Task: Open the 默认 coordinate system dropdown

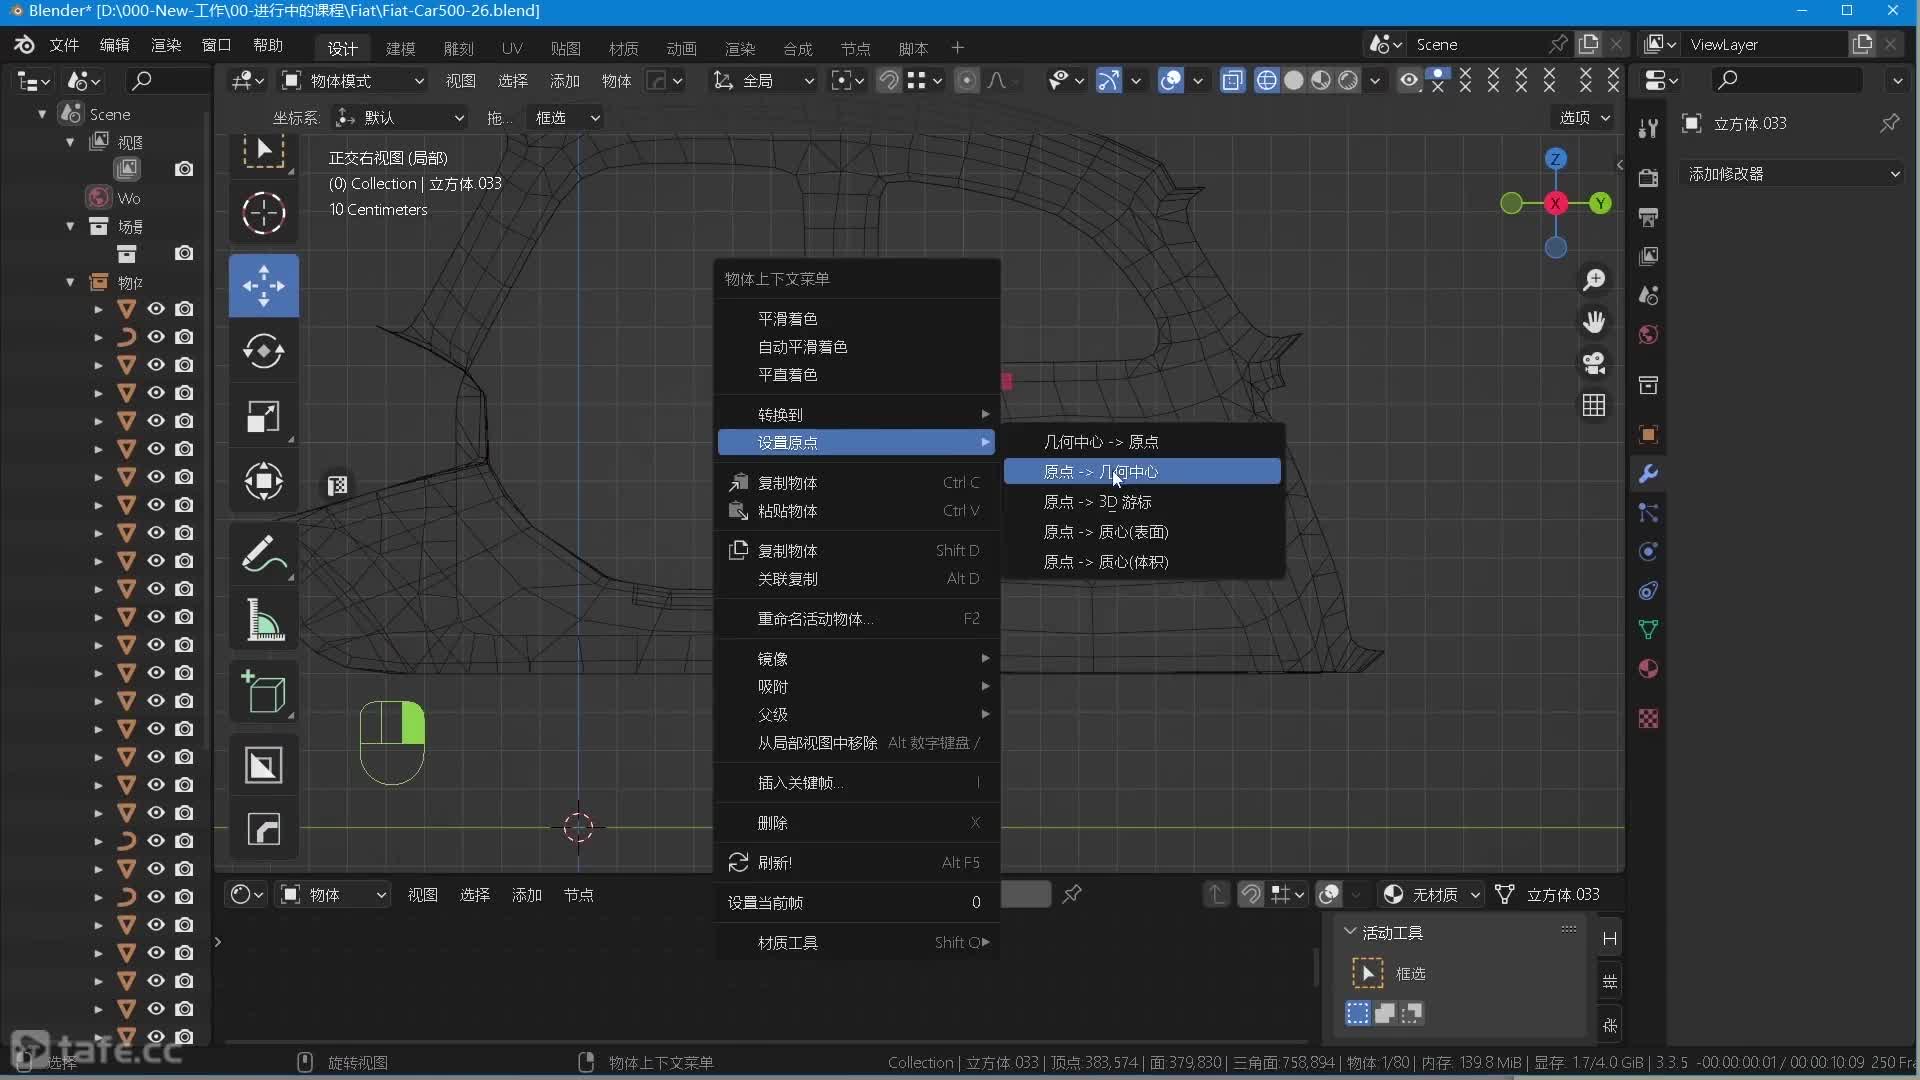Action: click(x=400, y=117)
